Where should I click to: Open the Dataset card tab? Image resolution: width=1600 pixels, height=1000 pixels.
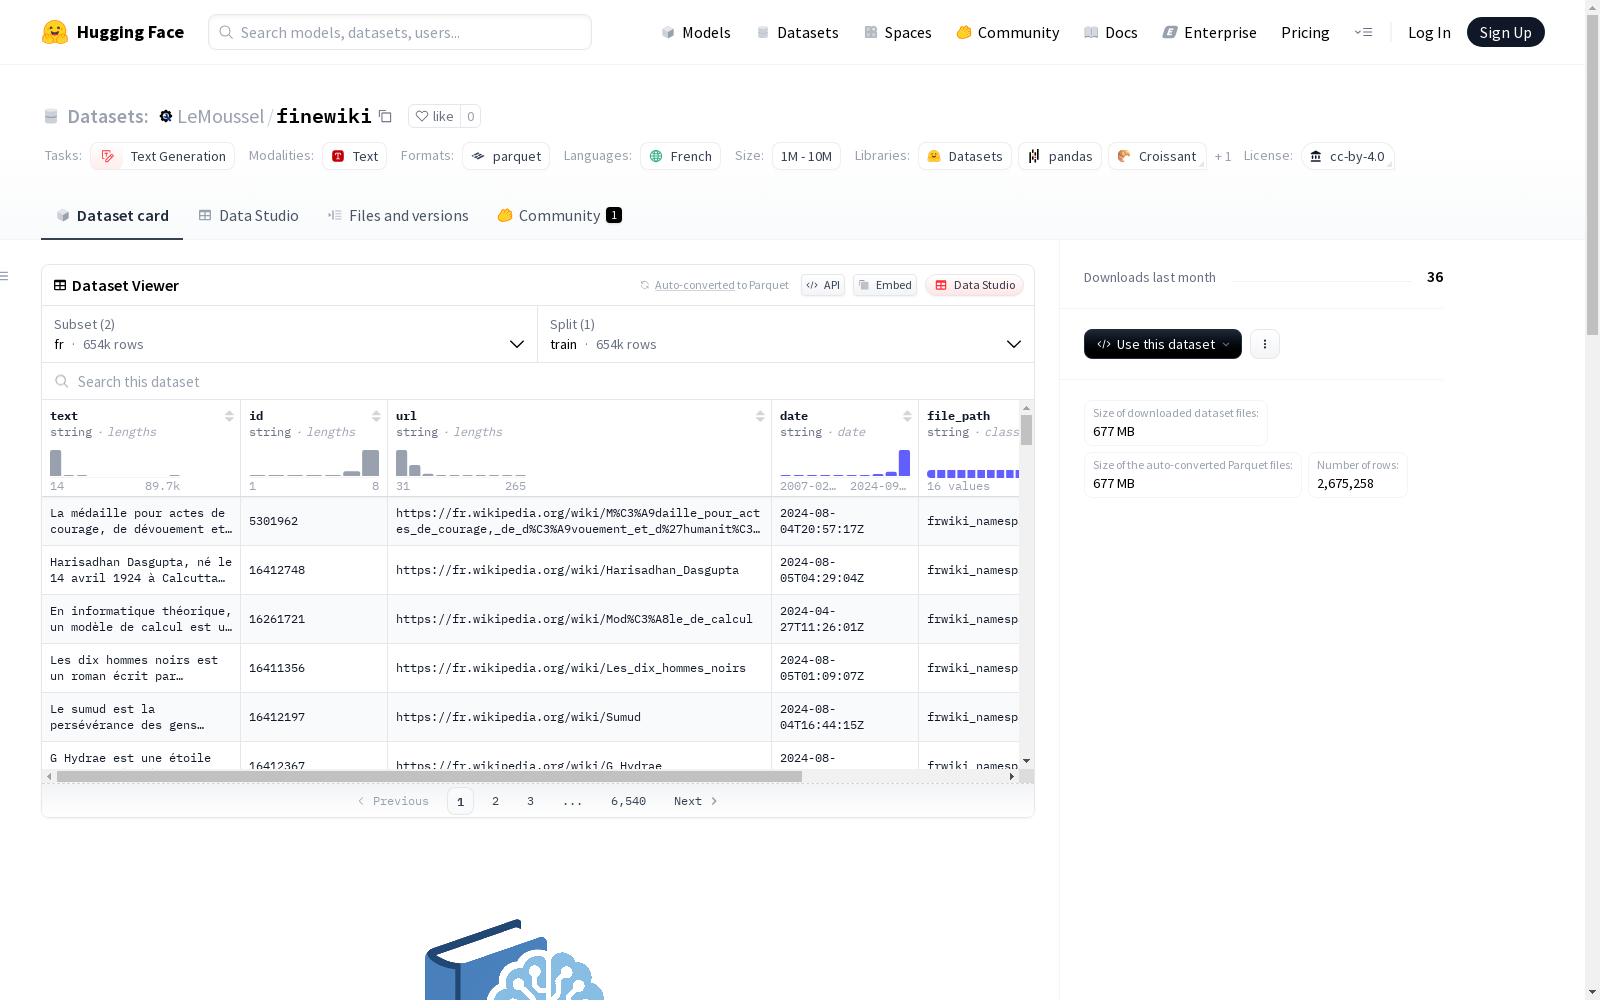click(112, 215)
